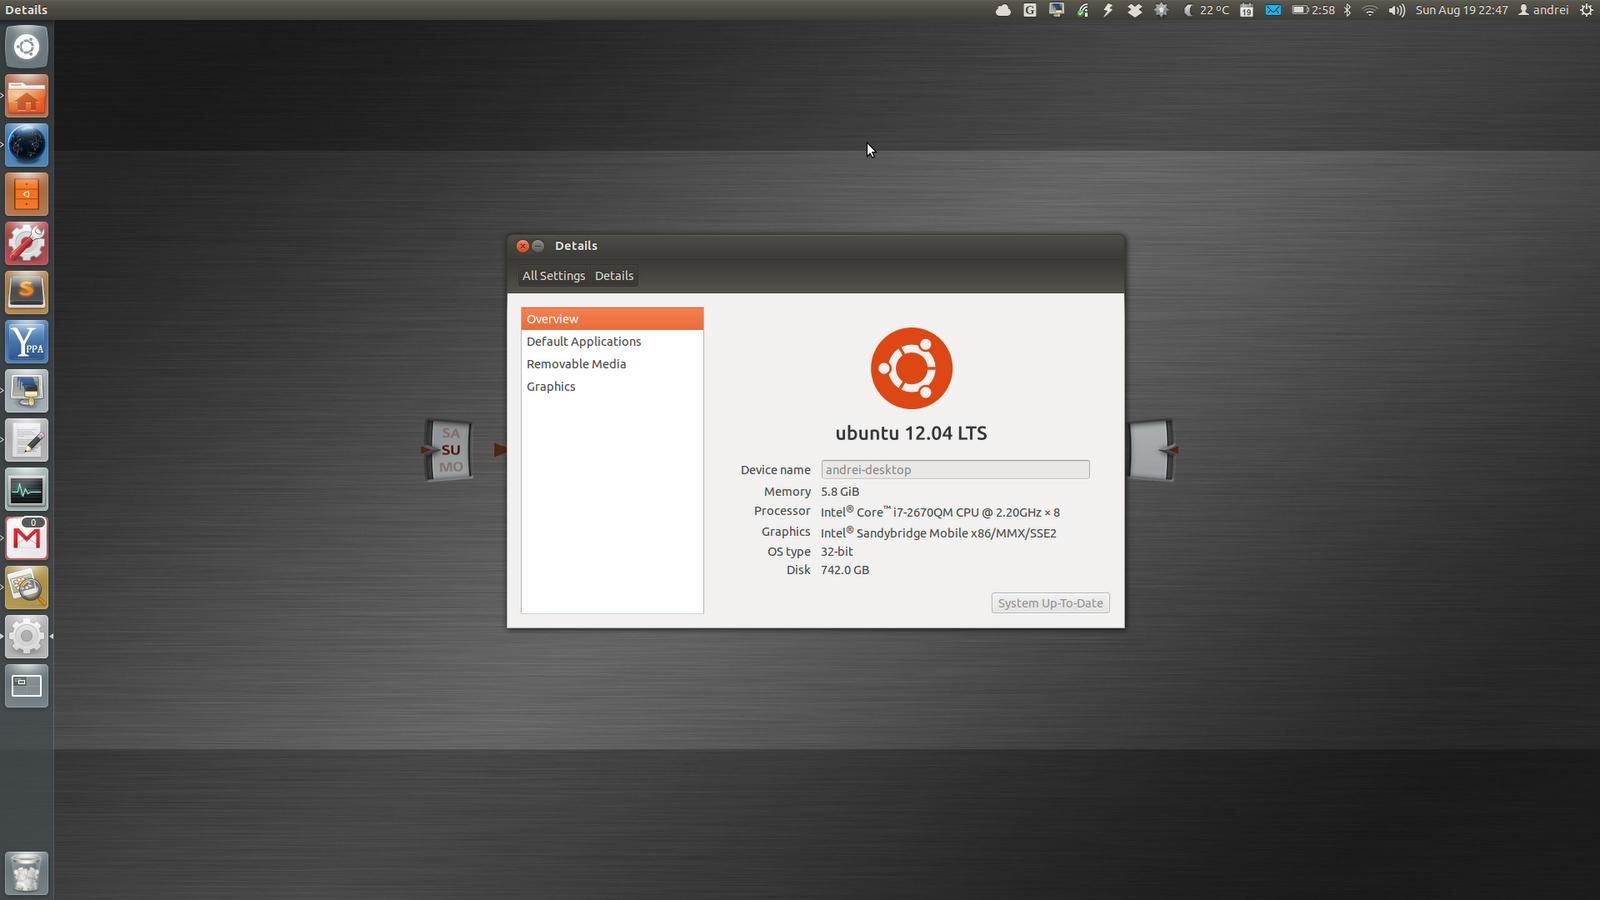Click the desktop widget right of Details window
The image size is (1600, 900).
click(1152, 450)
